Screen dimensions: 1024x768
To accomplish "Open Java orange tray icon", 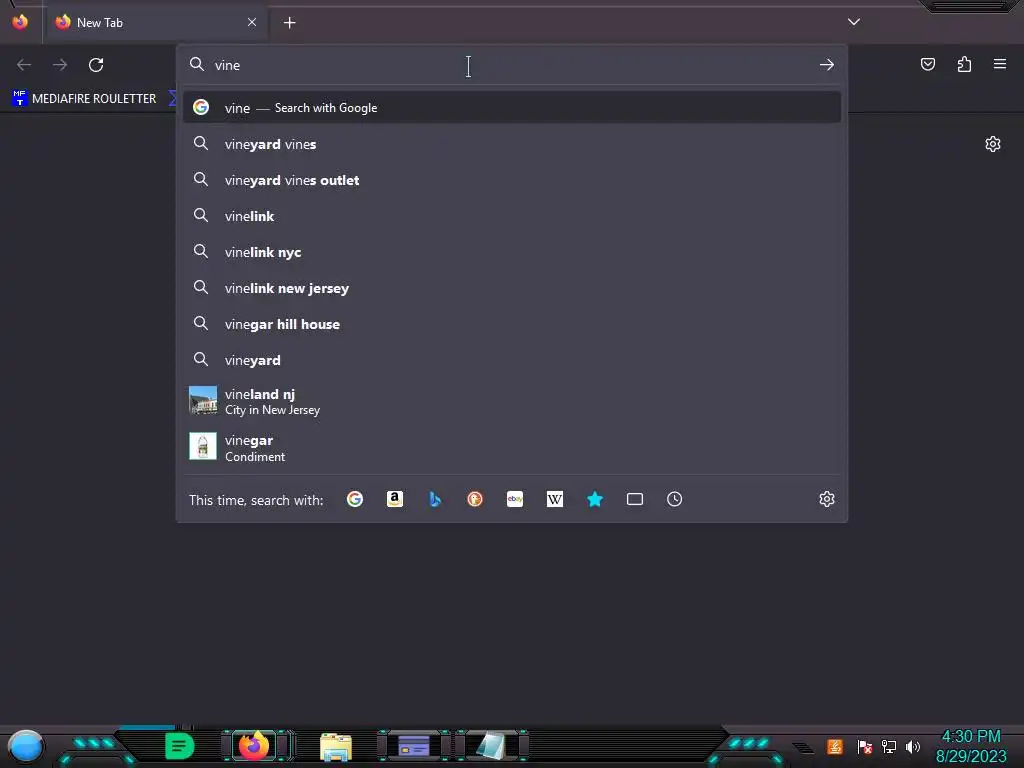I will tap(835, 746).
